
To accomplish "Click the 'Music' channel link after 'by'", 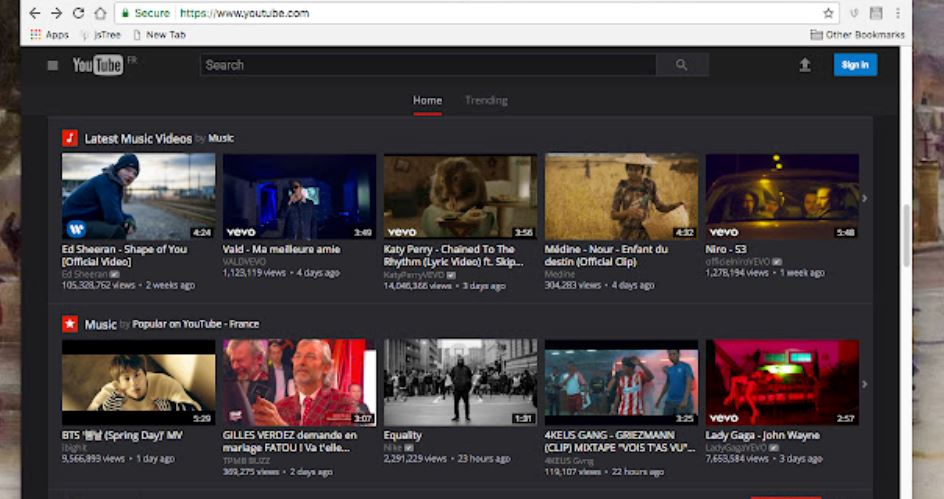I will [221, 138].
